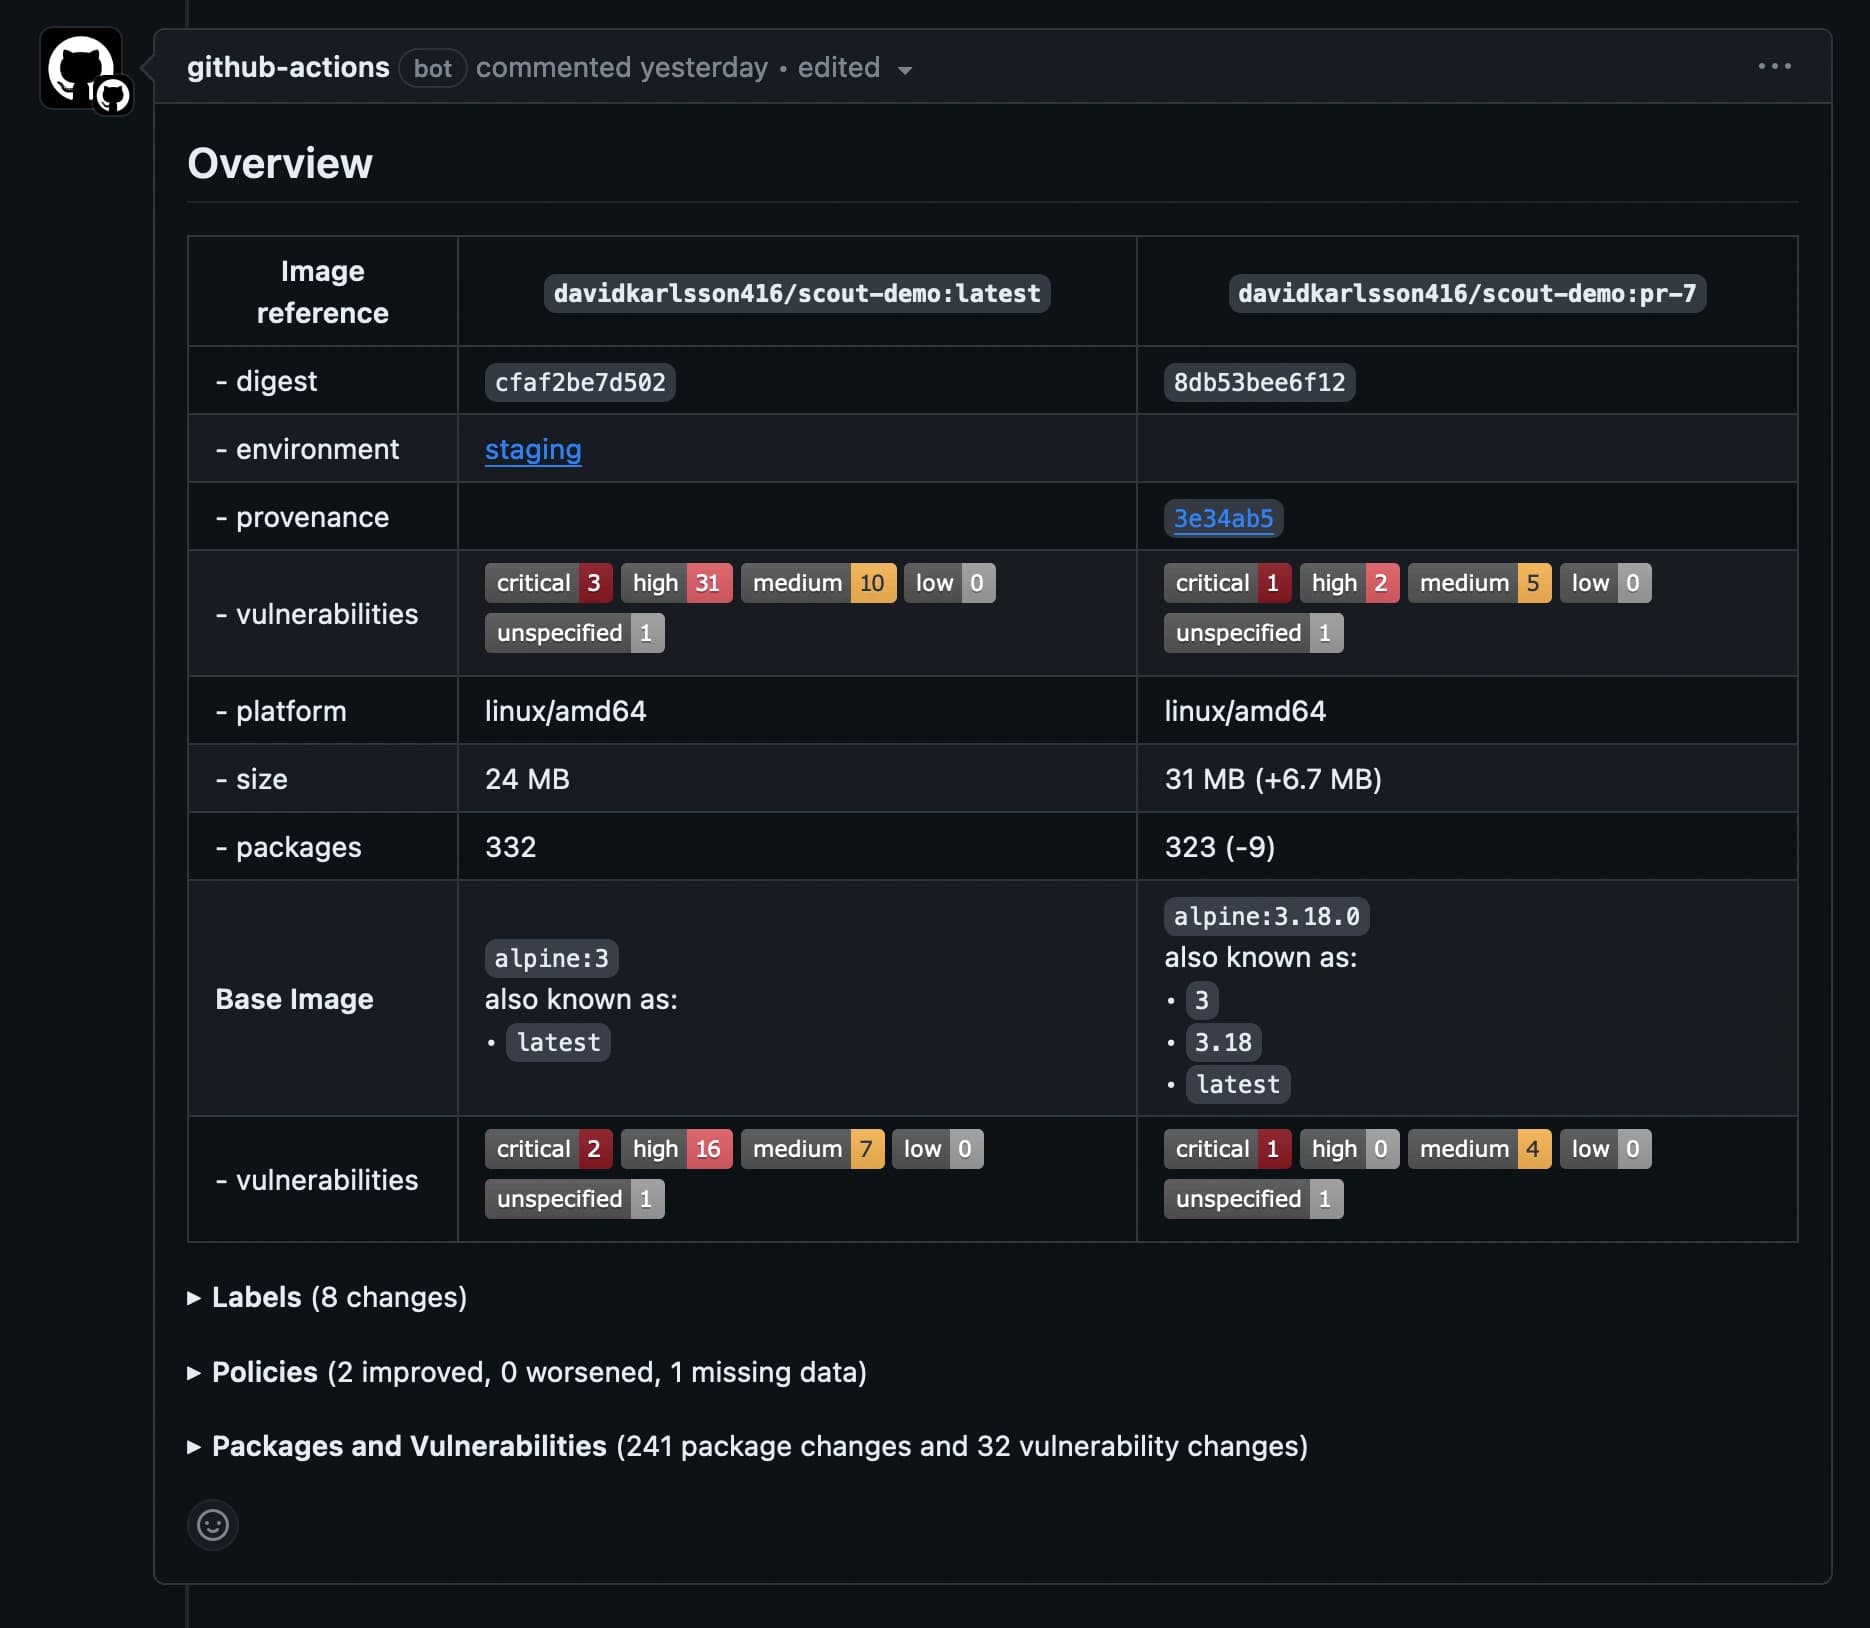Click the high 2 badge for pr-7

click(x=1349, y=583)
